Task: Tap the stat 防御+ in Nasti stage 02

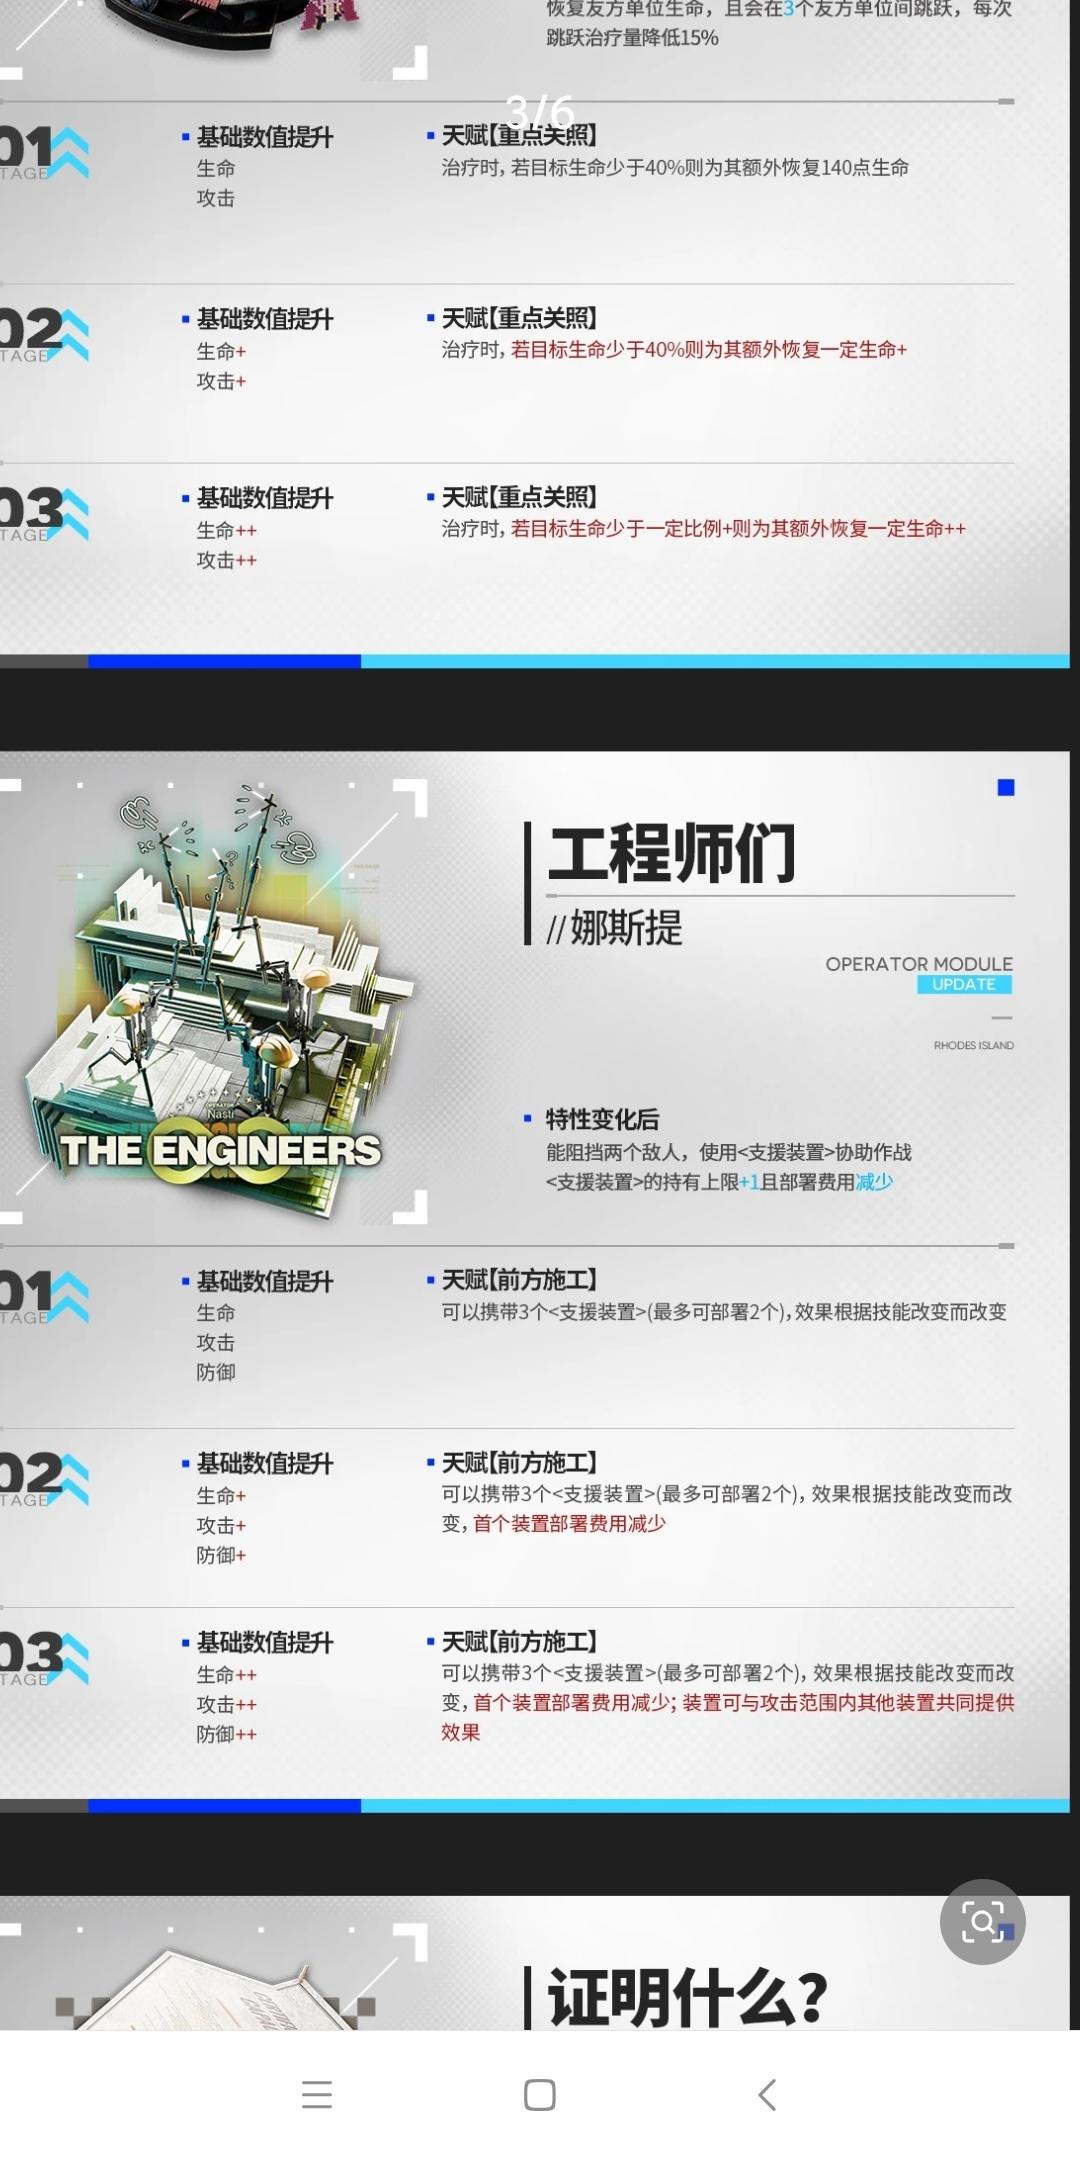Action: pyautogui.click(x=221, y=1555)
